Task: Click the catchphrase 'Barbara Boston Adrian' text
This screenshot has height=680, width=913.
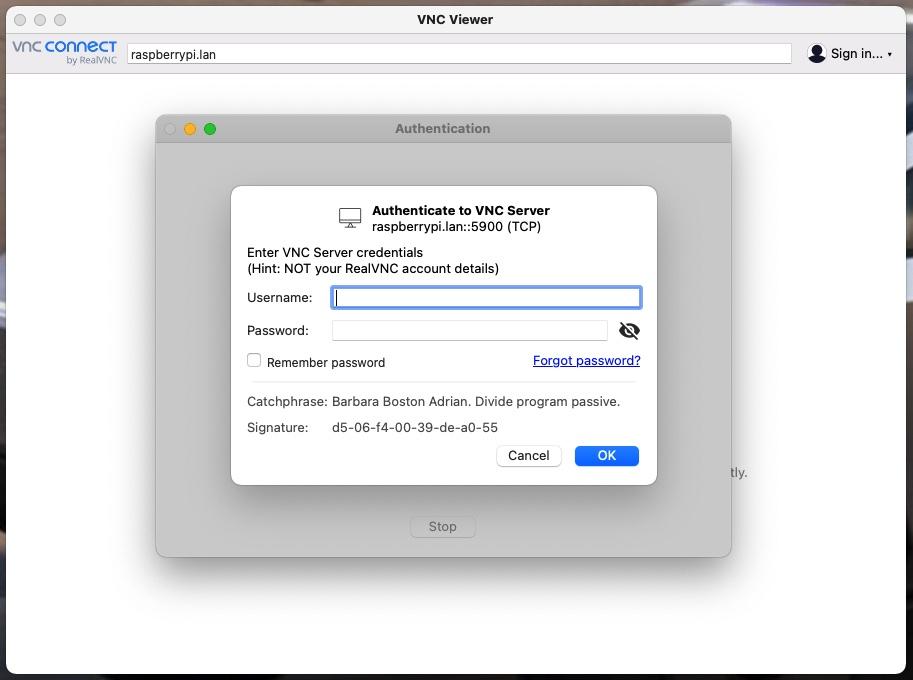Action: 401,402
